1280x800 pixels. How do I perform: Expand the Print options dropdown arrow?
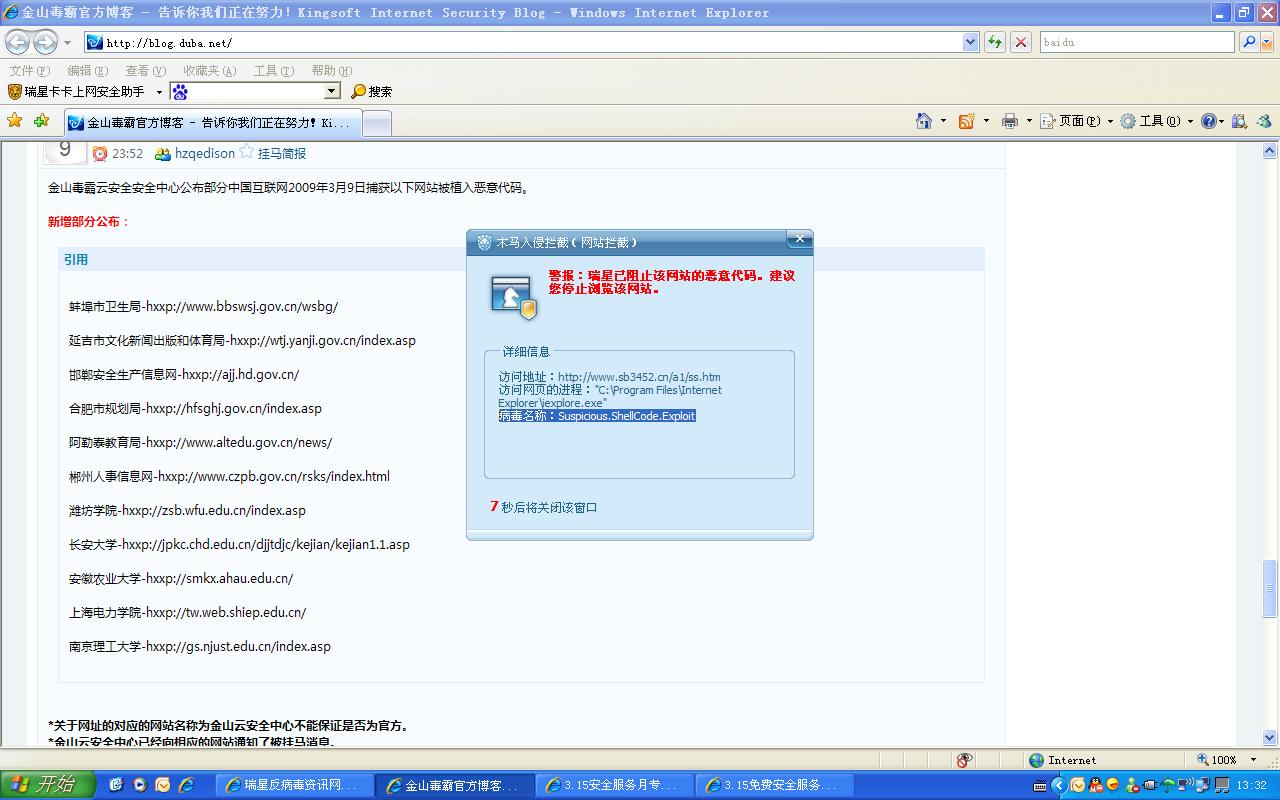pyautogui.click(x=1029, y=121)
